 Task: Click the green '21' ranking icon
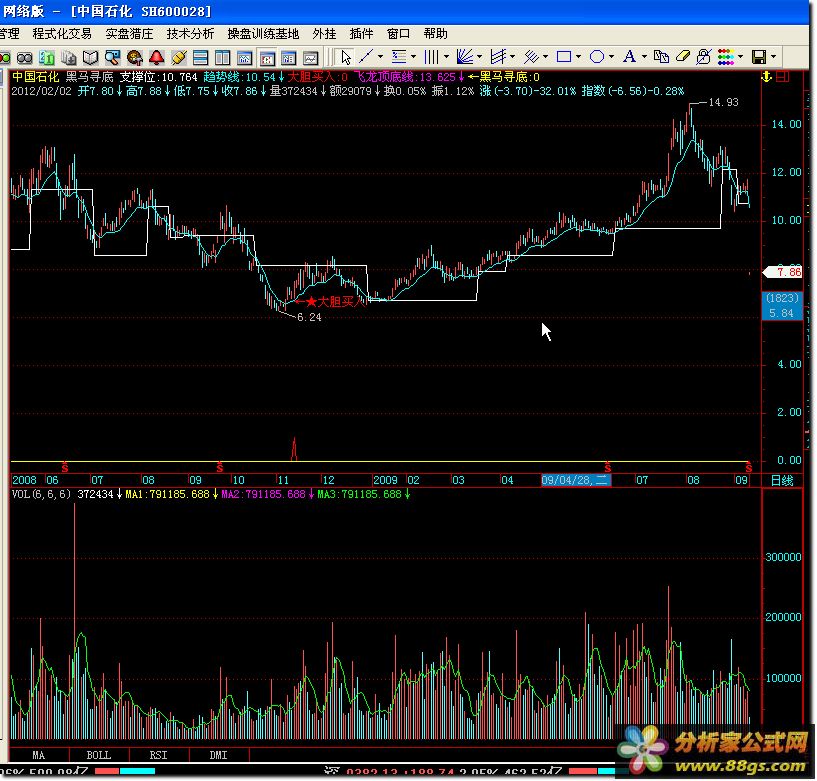[x=47, y=57]
